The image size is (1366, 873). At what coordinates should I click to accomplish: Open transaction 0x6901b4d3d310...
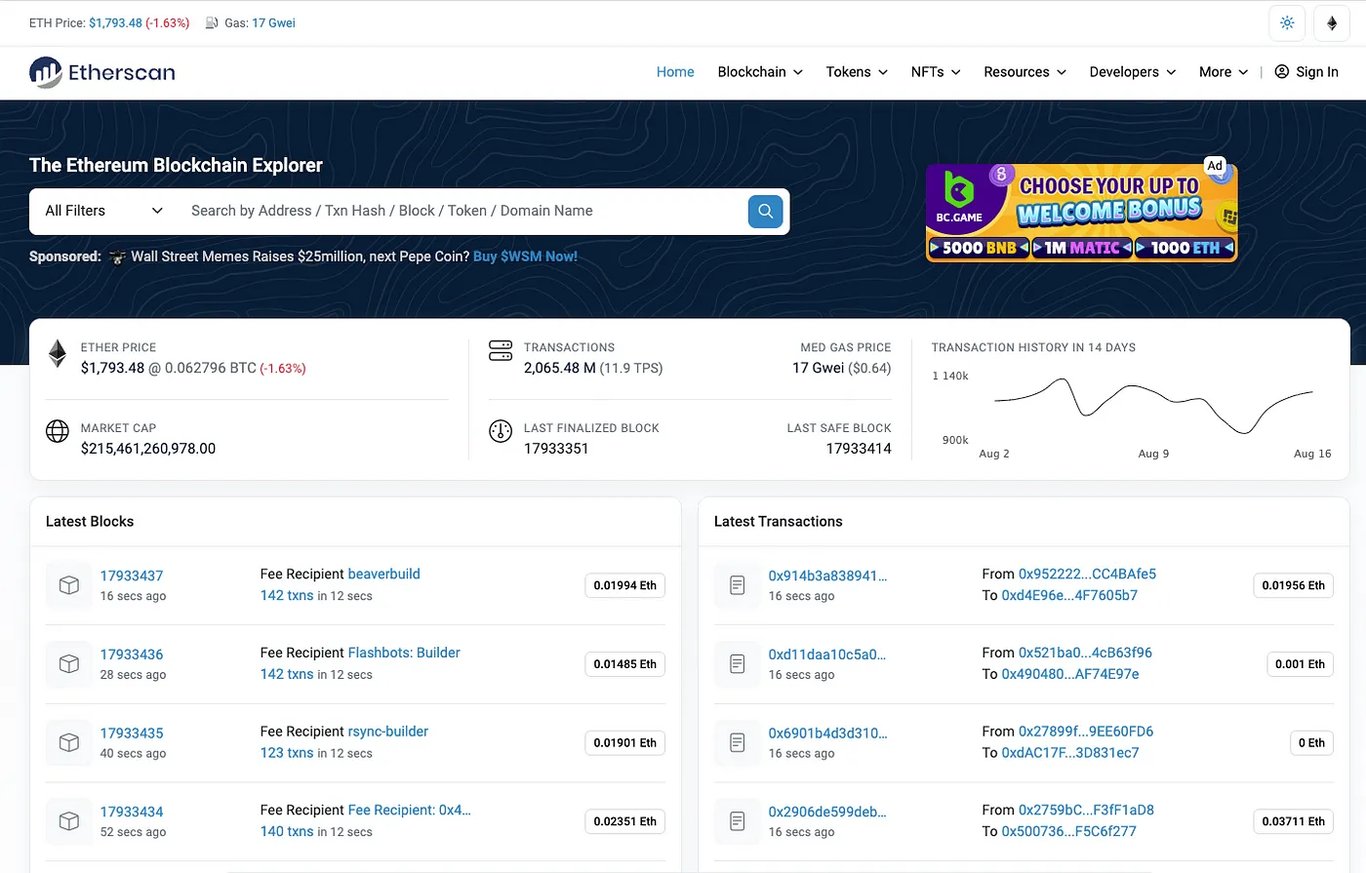[827, 733]
